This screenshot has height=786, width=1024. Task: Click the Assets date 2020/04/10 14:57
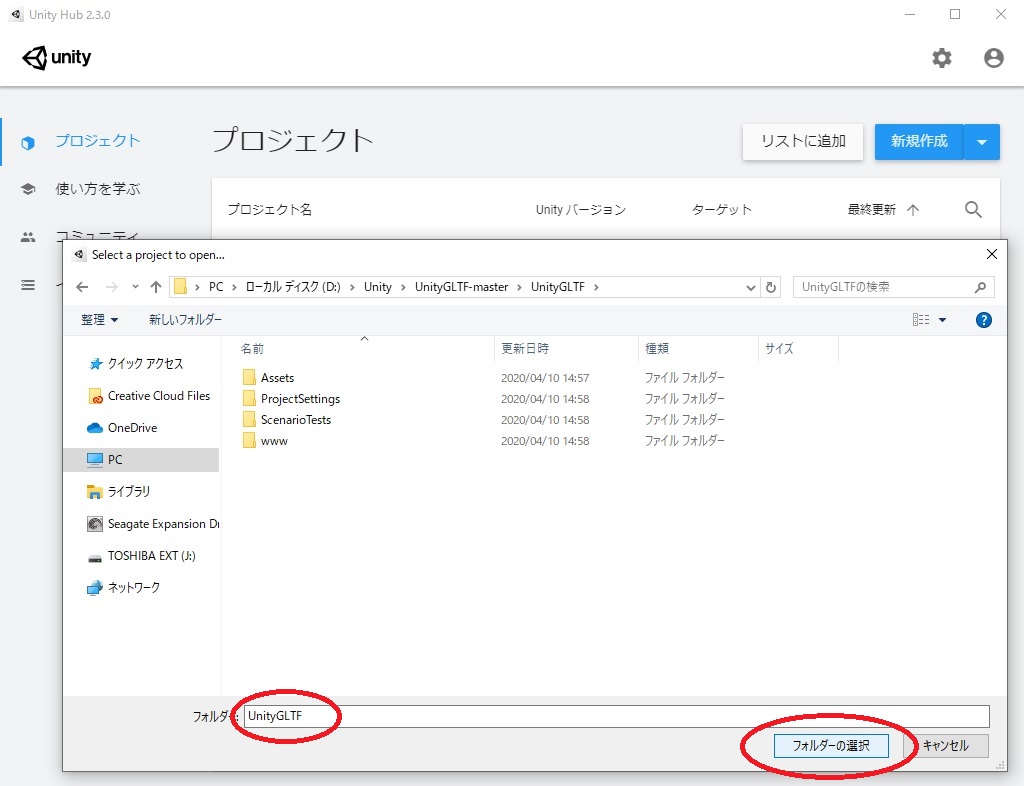[x=545, y=378]
